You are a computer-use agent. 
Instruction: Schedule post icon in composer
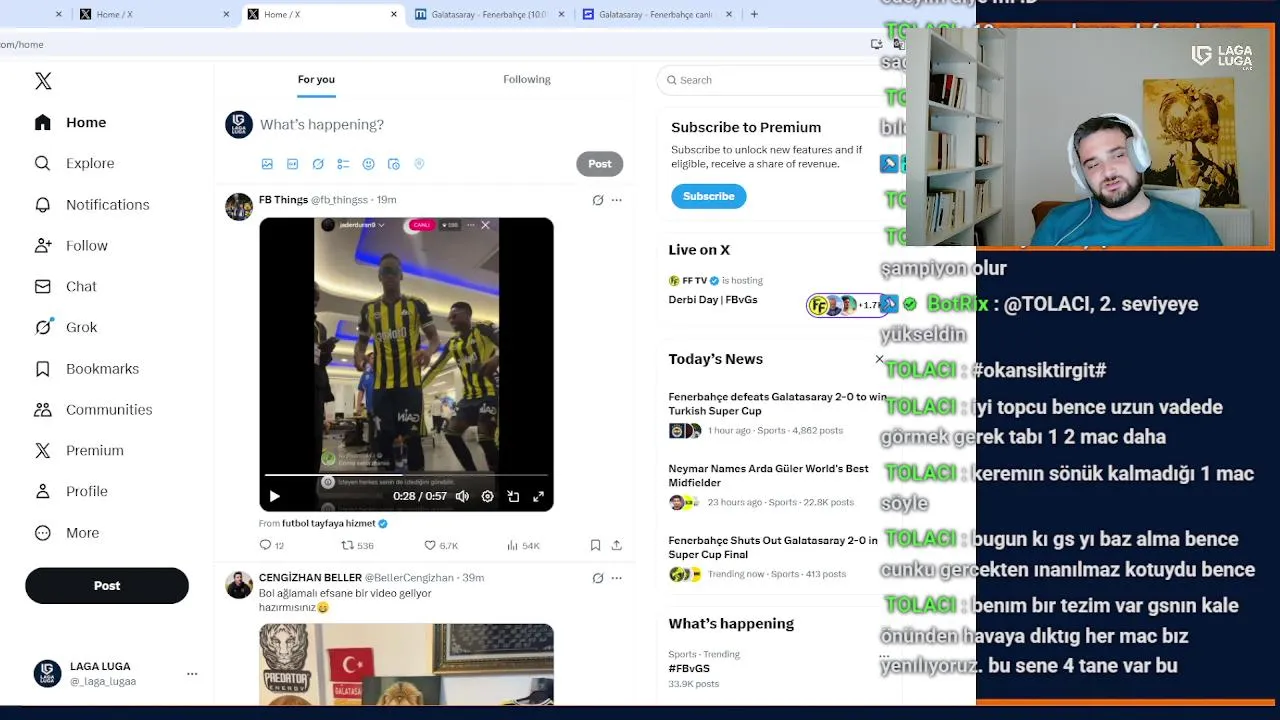tap(394, 164)
